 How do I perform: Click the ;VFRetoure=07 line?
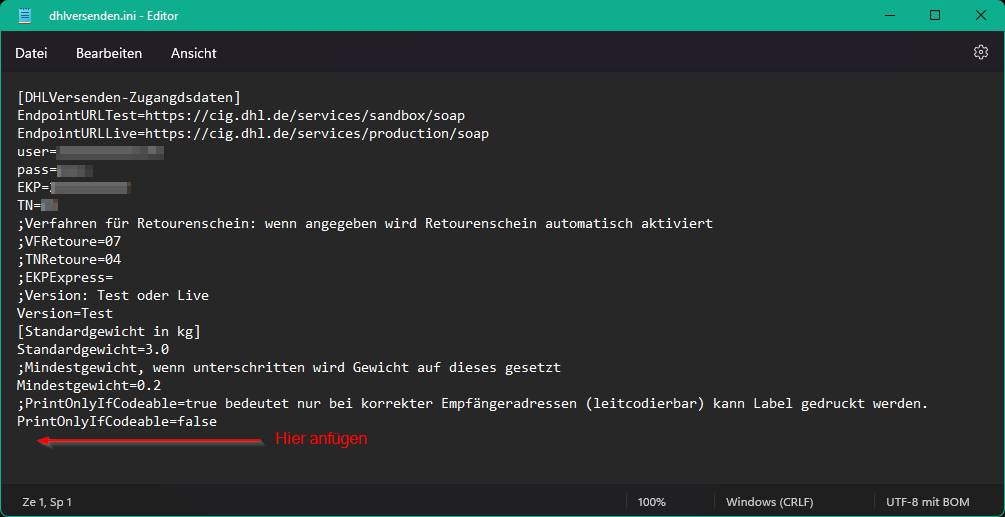(69, 242)
